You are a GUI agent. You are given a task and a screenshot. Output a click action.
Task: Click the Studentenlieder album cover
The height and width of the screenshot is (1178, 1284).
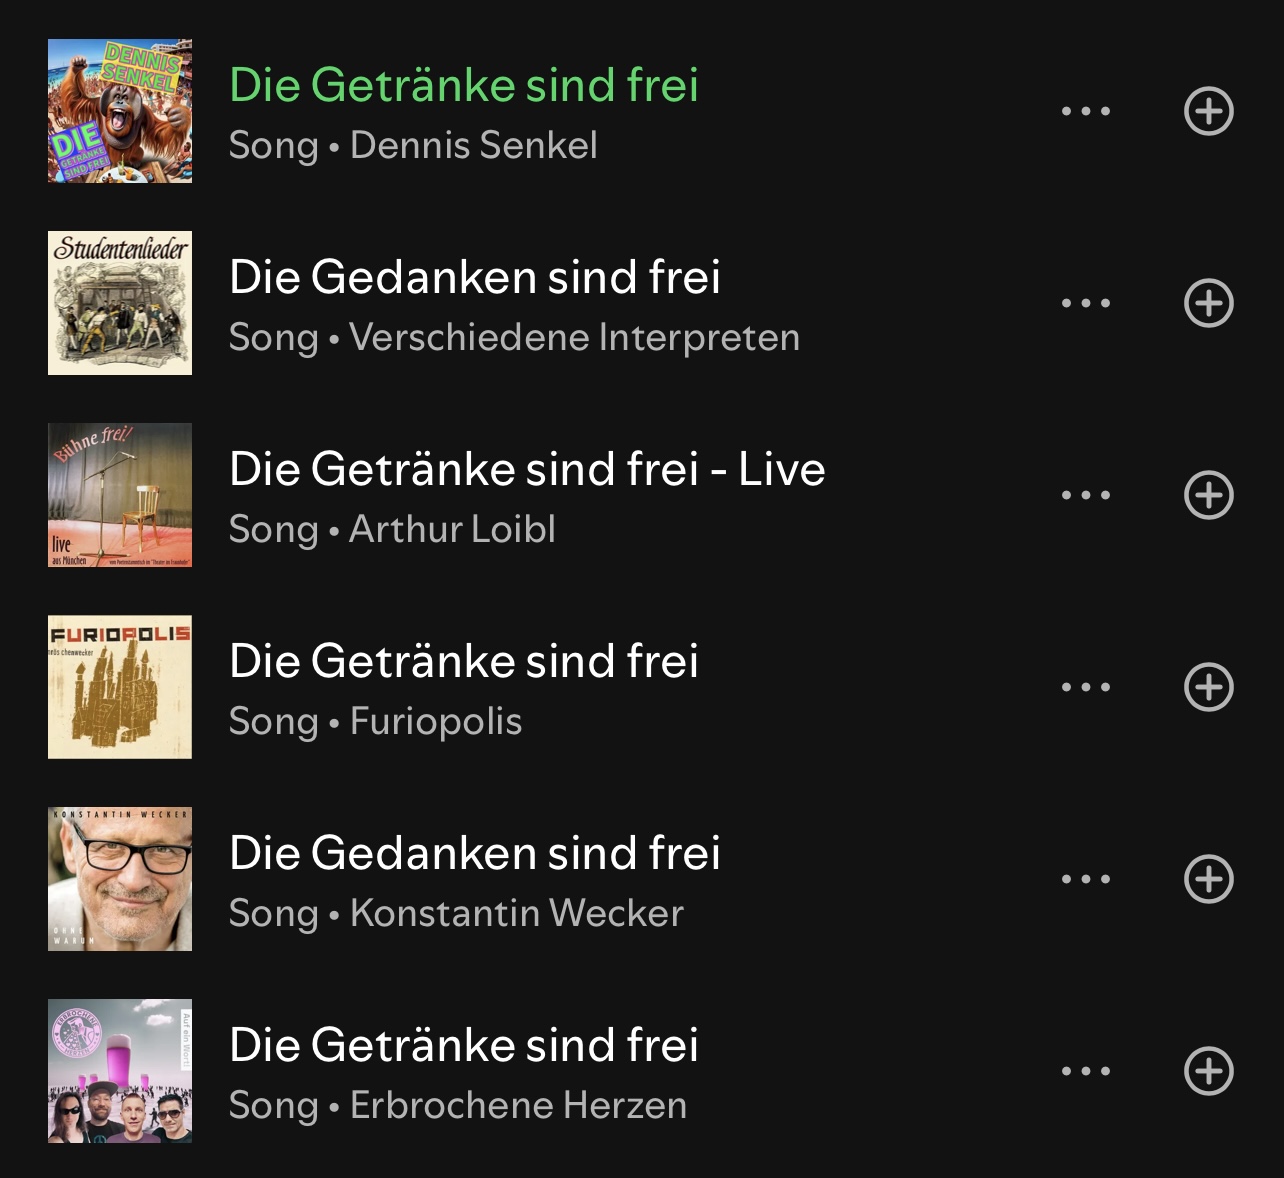point(120,303)
